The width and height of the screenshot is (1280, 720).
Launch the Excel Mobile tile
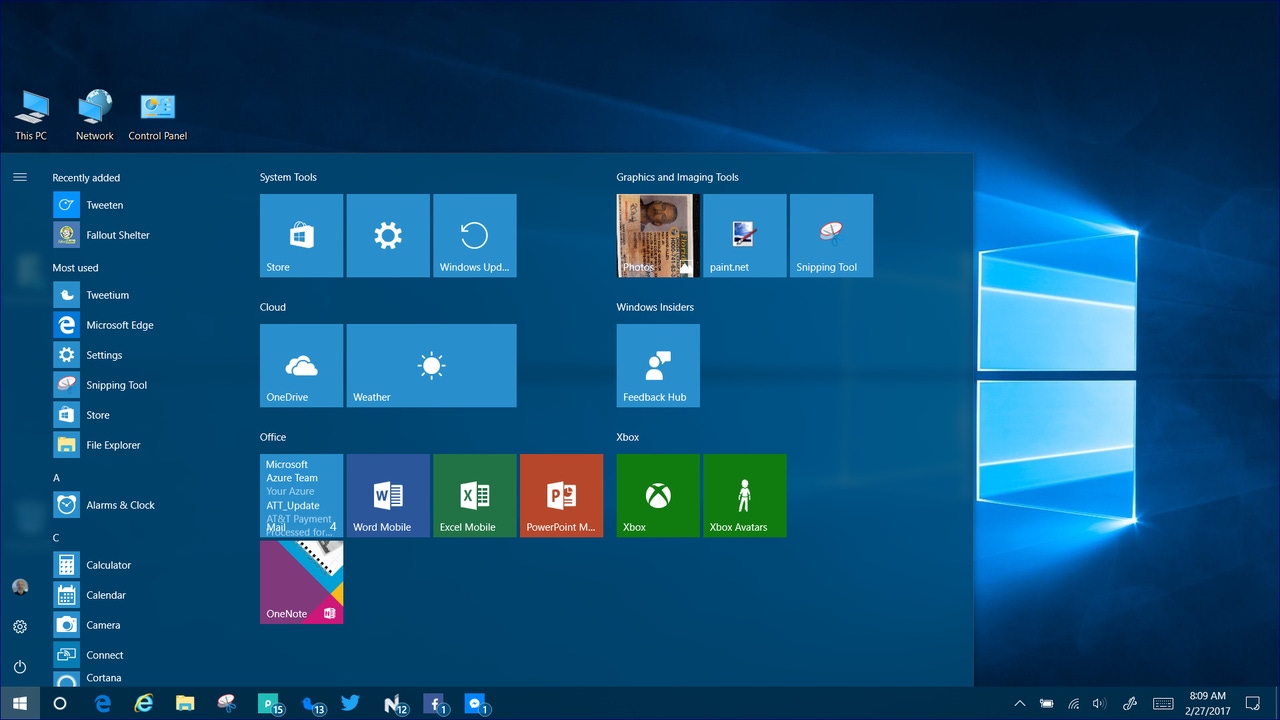[x=475, y=495]
